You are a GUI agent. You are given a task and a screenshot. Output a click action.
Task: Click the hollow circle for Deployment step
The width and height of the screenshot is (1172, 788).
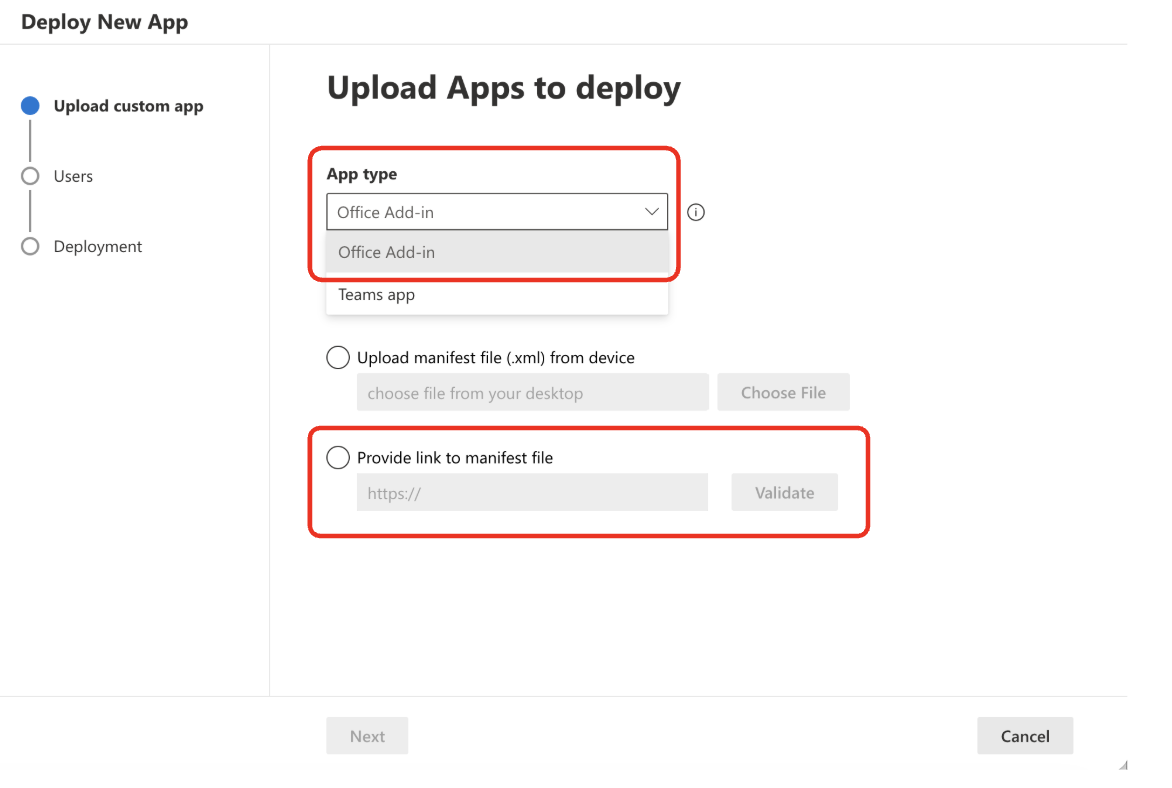tap(30, 246)
